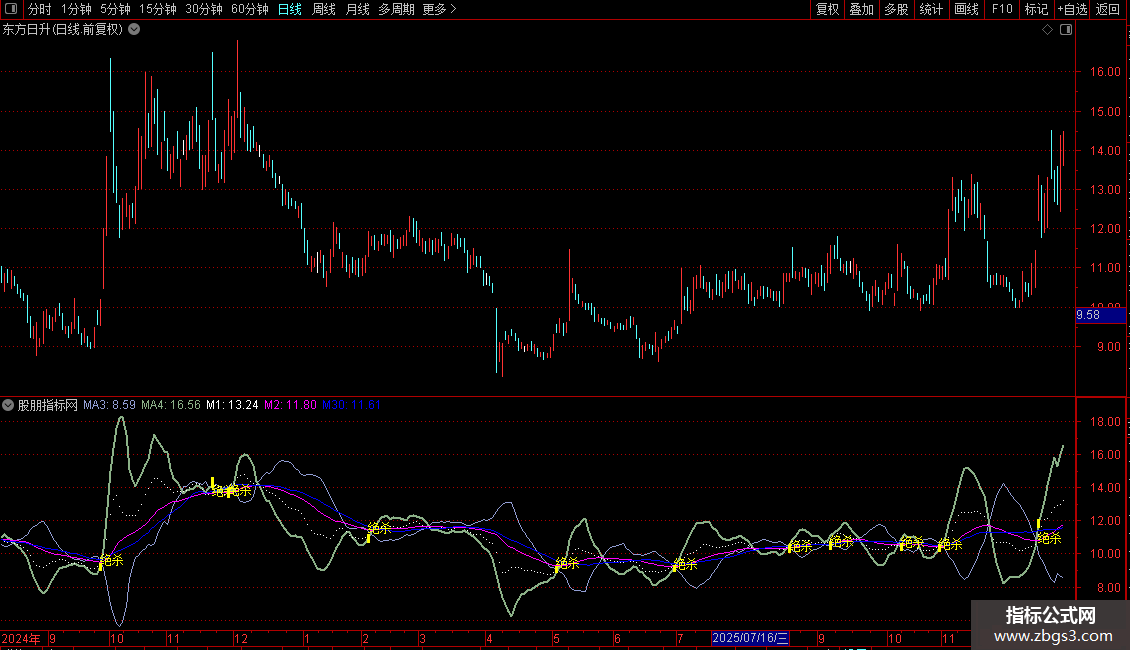Click the 绝杀 signal near May

(x=567, y=563)
